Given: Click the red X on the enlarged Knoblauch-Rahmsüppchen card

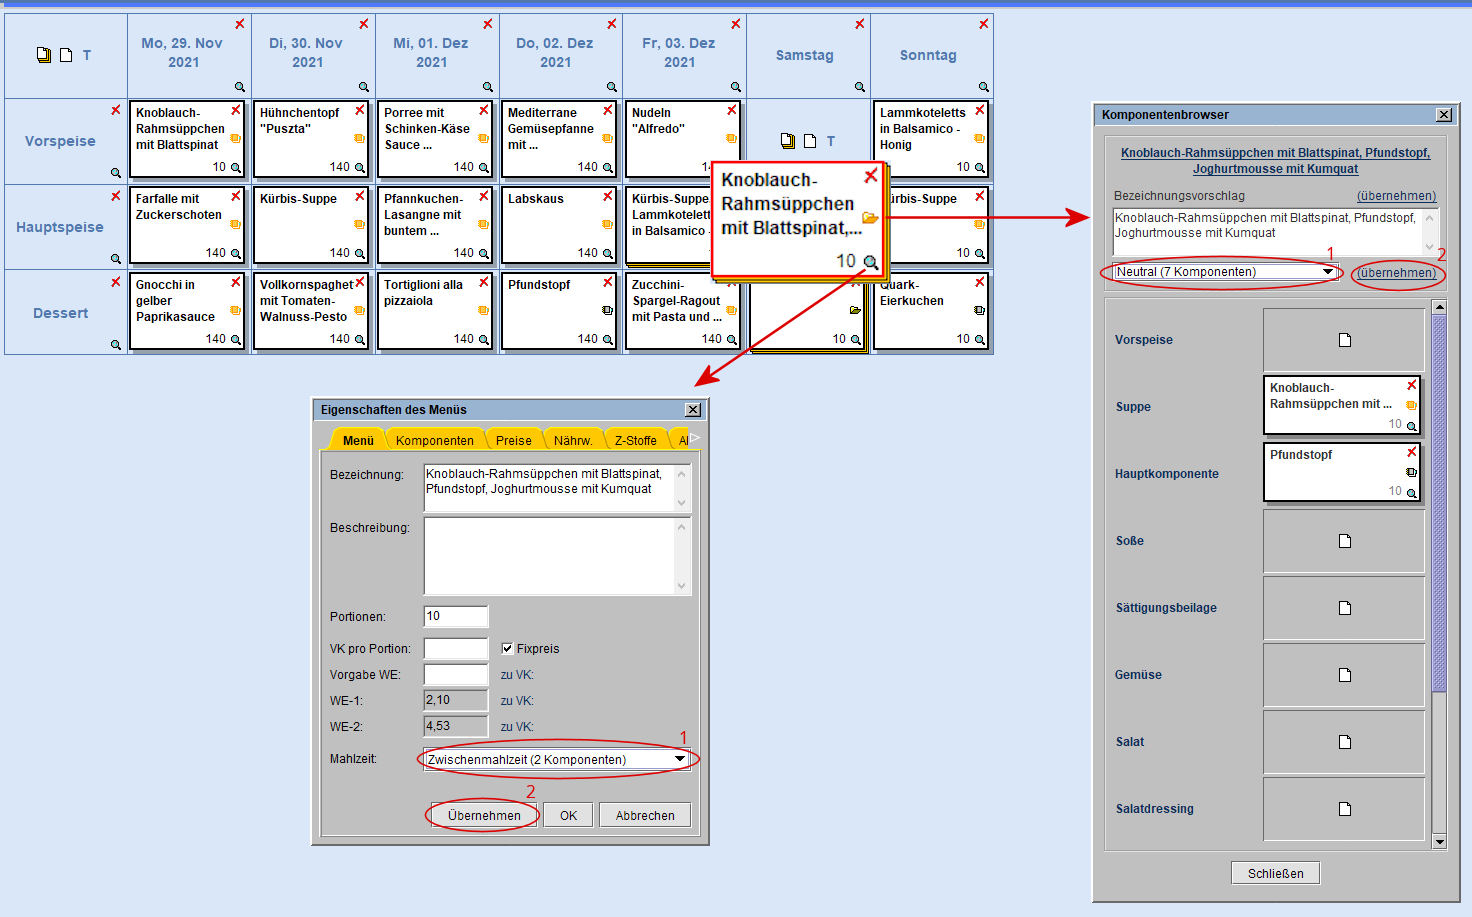Looking at the screenshot, I should point(871,175).
